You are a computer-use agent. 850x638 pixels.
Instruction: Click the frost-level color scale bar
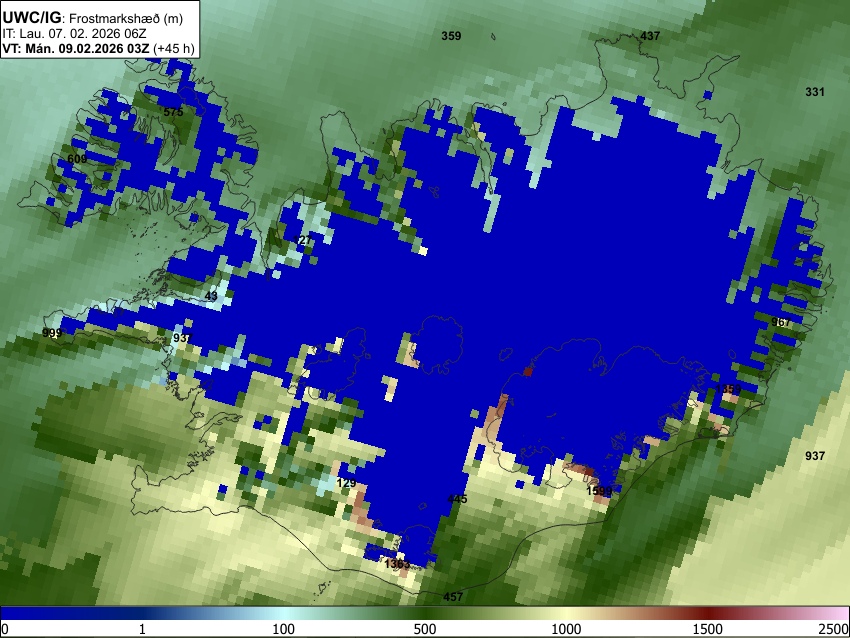pos(425,613)
